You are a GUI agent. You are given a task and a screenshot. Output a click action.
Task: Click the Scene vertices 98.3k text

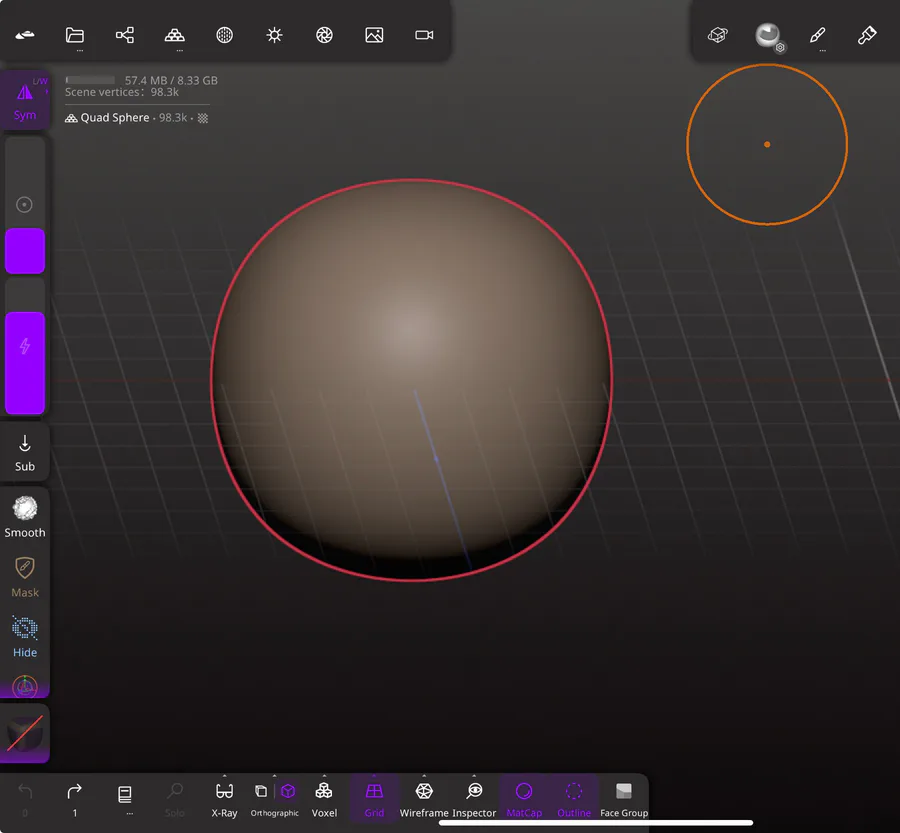(122, 92)
